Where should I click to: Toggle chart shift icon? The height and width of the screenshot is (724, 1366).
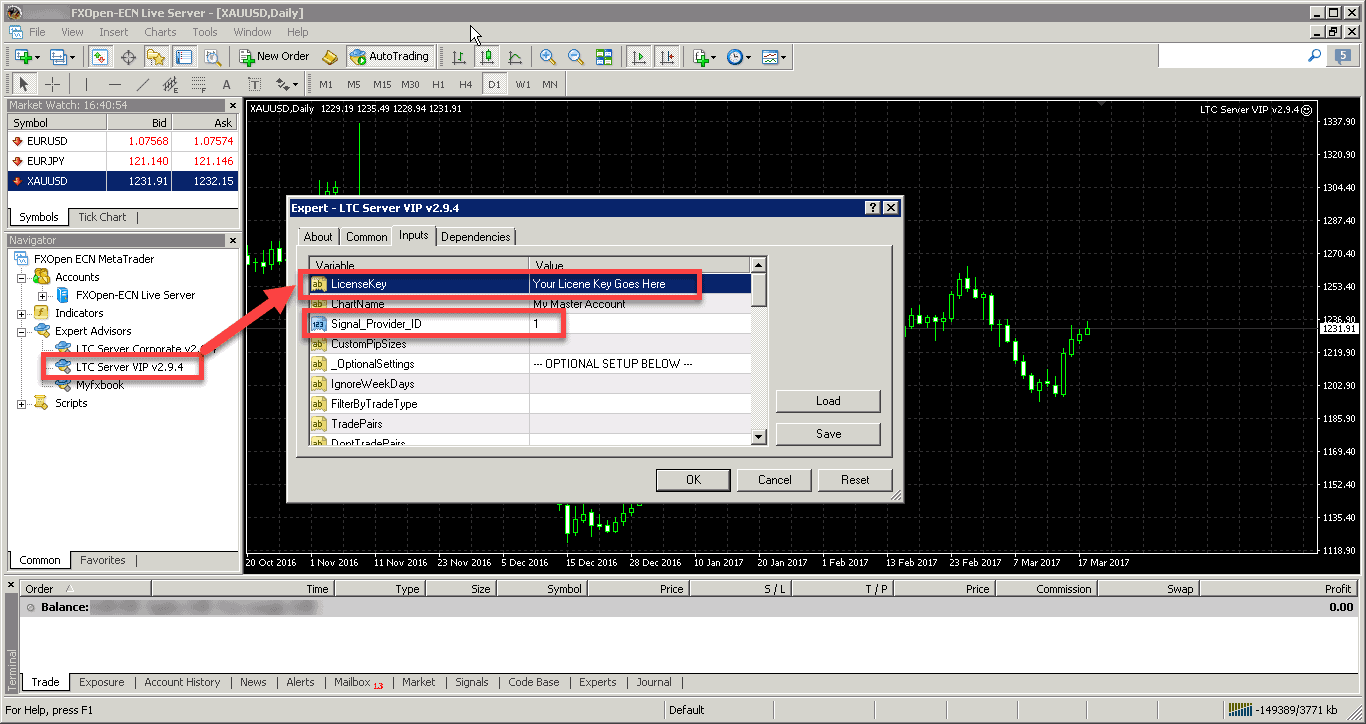pos(667,57)
